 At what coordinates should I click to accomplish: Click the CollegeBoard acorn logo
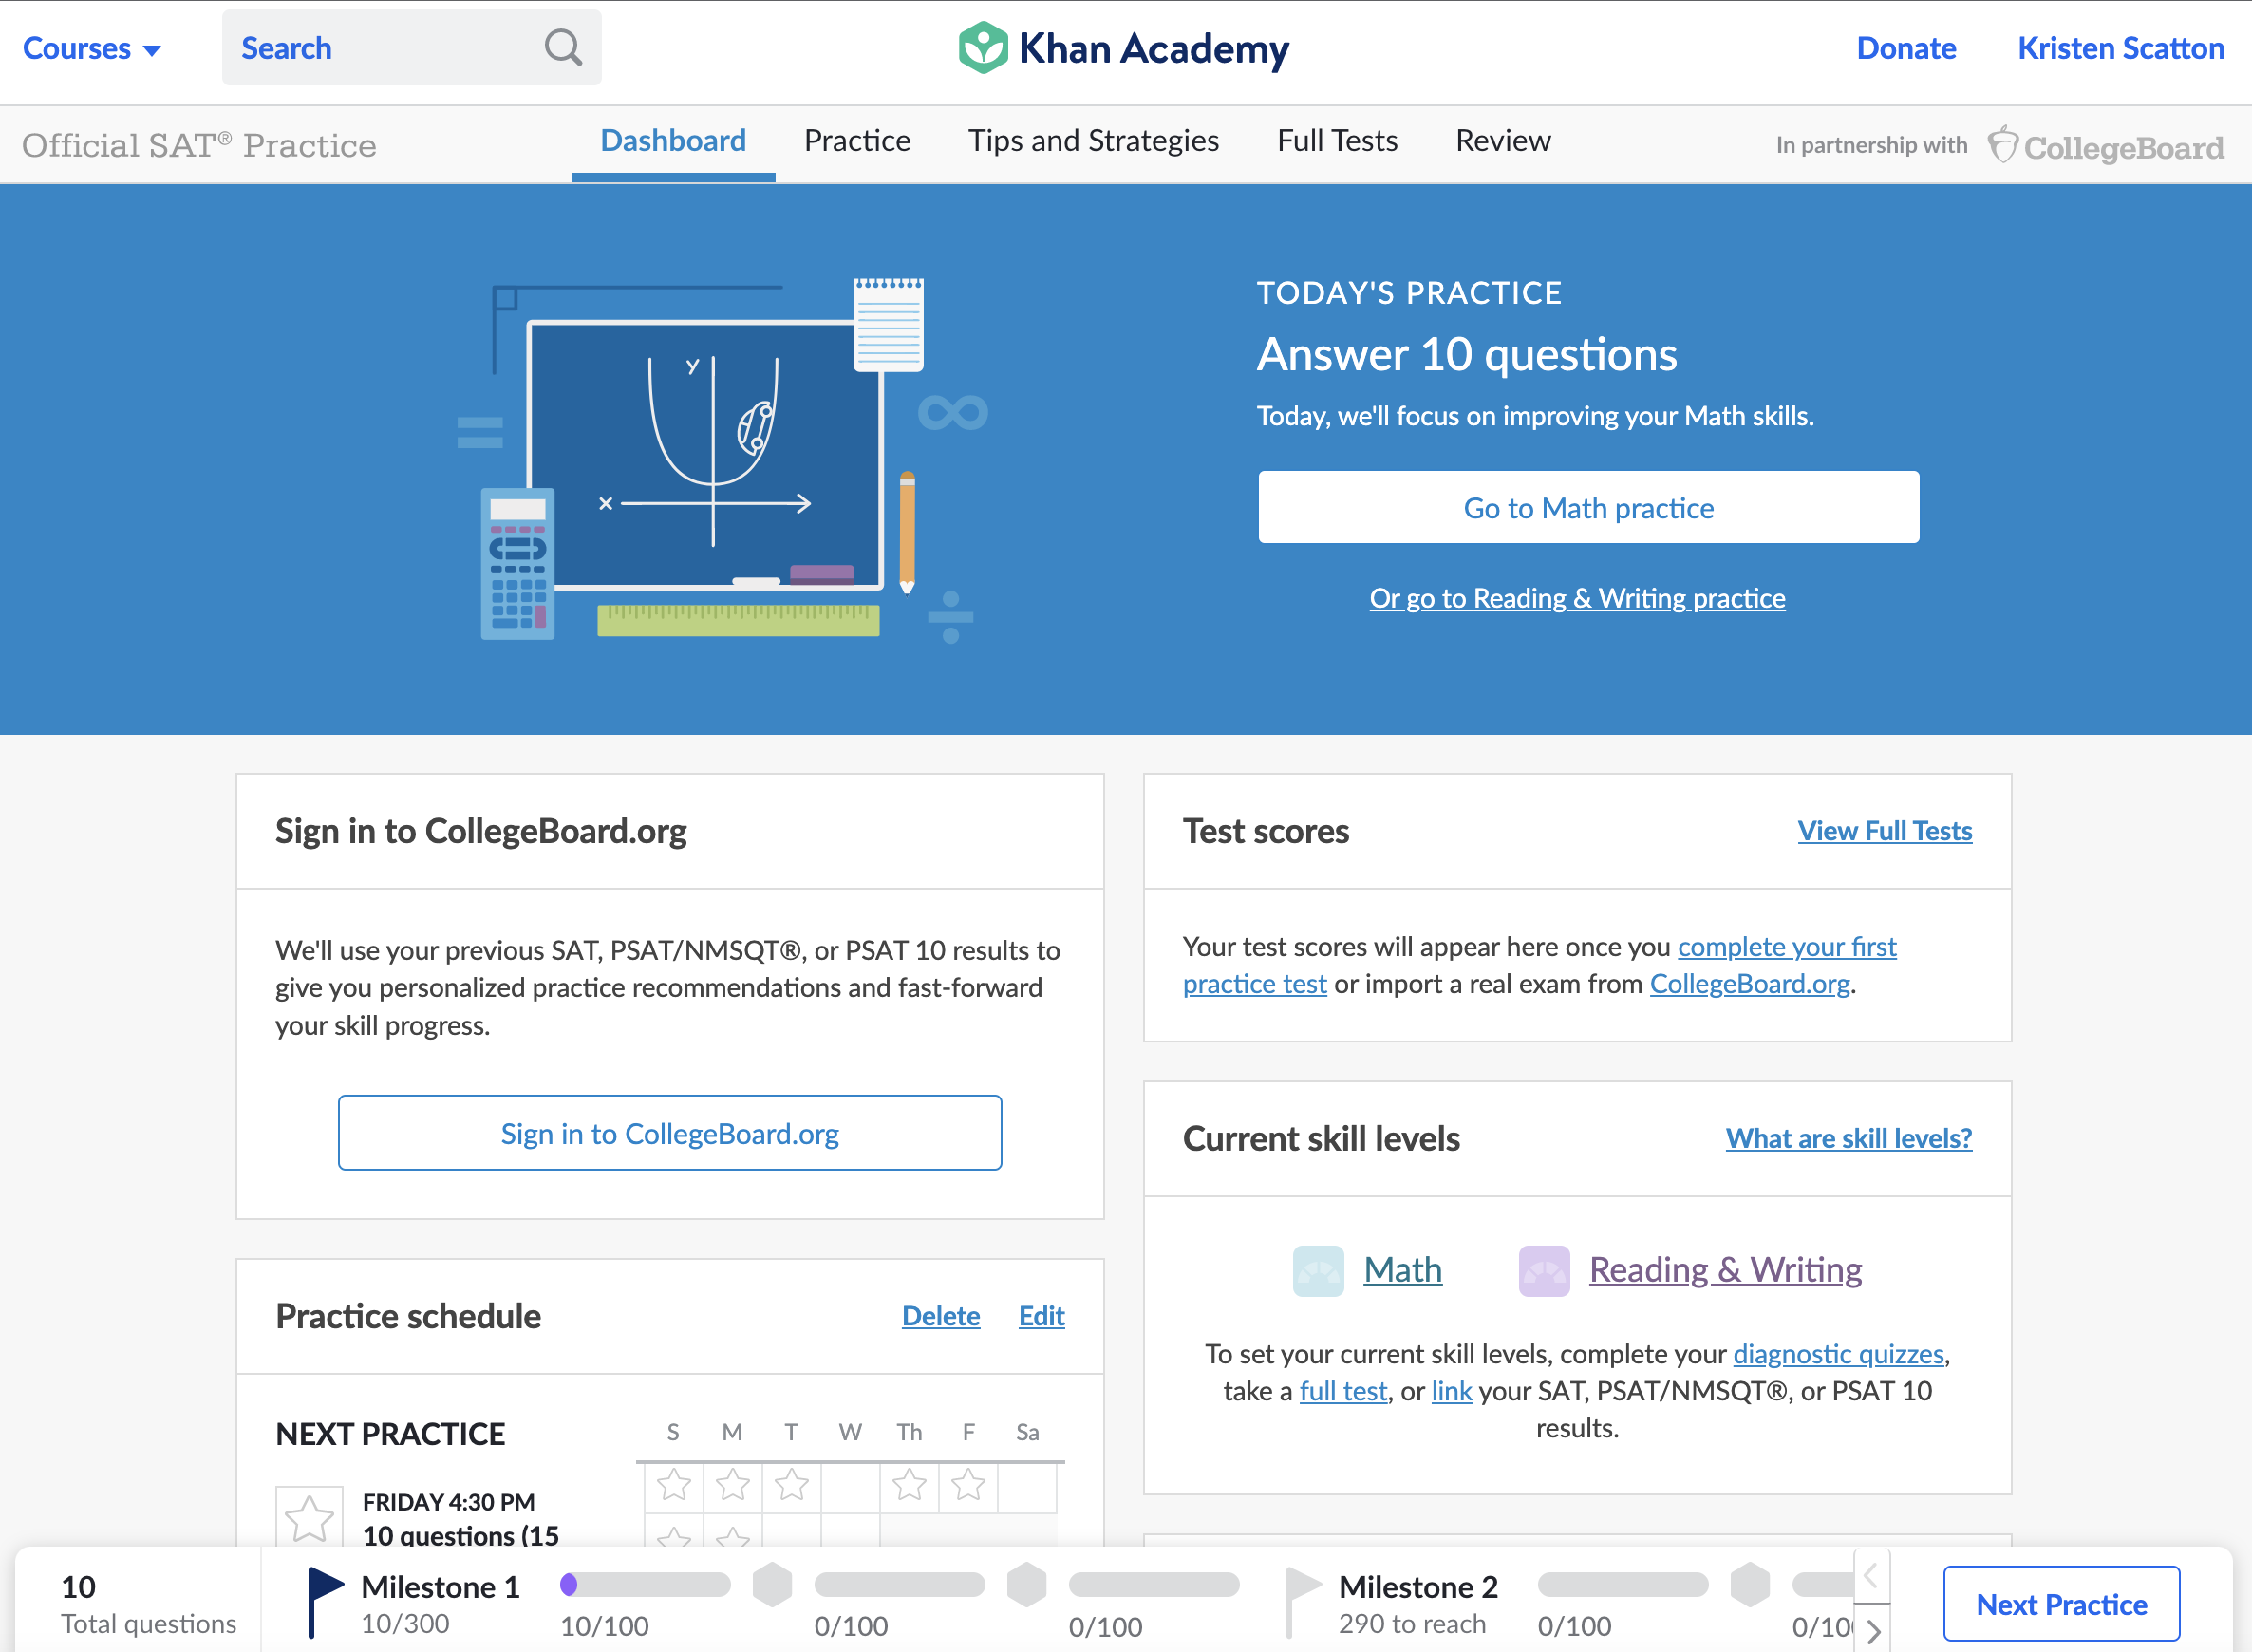coord(2002,145)
